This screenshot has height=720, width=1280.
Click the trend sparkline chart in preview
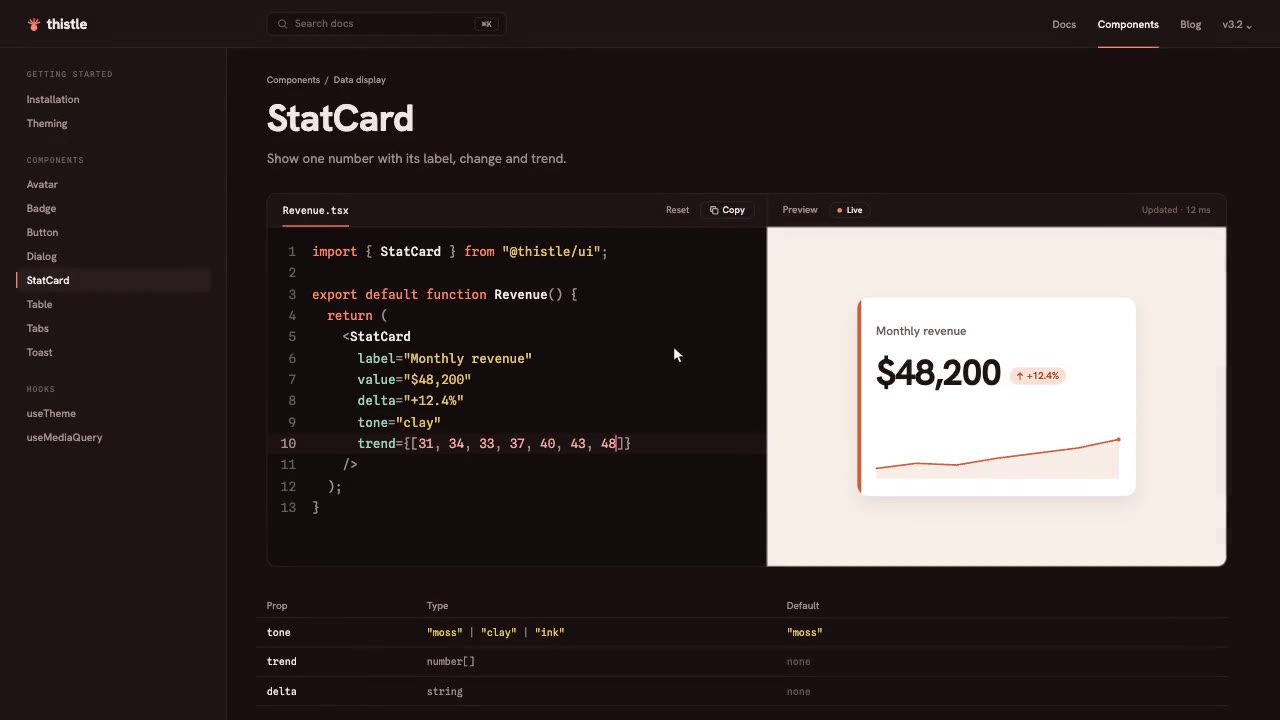click(x=997, y=459)
